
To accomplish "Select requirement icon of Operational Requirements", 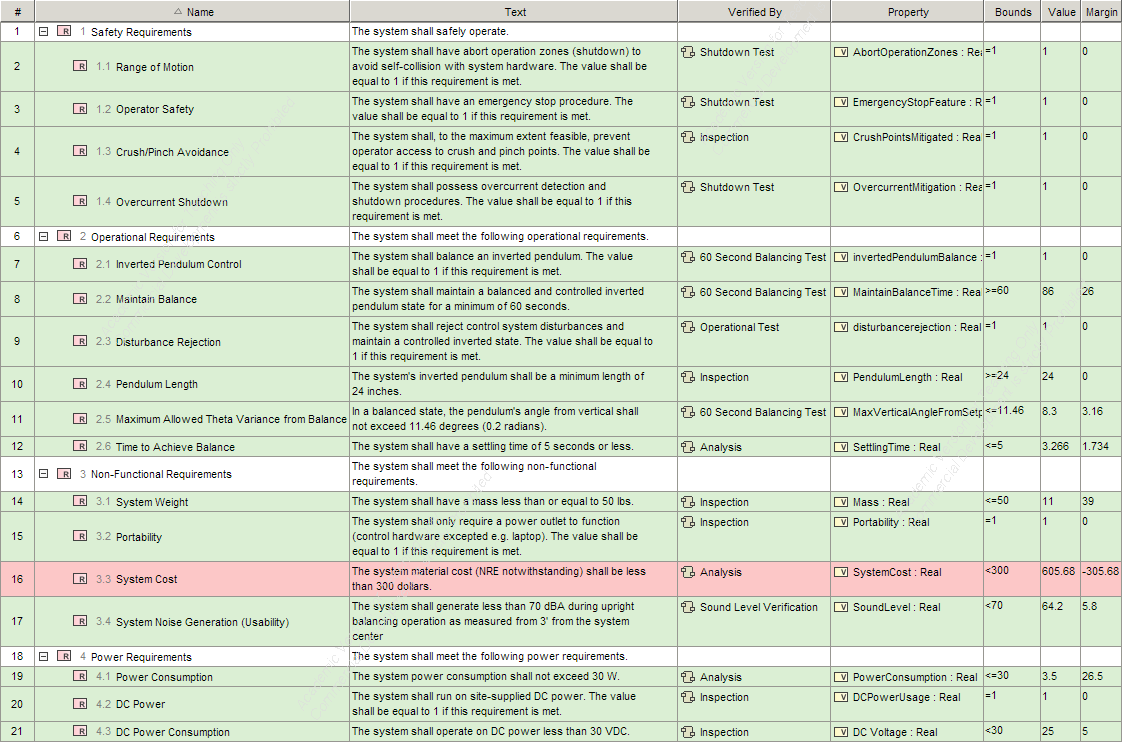I will point(64,236).
